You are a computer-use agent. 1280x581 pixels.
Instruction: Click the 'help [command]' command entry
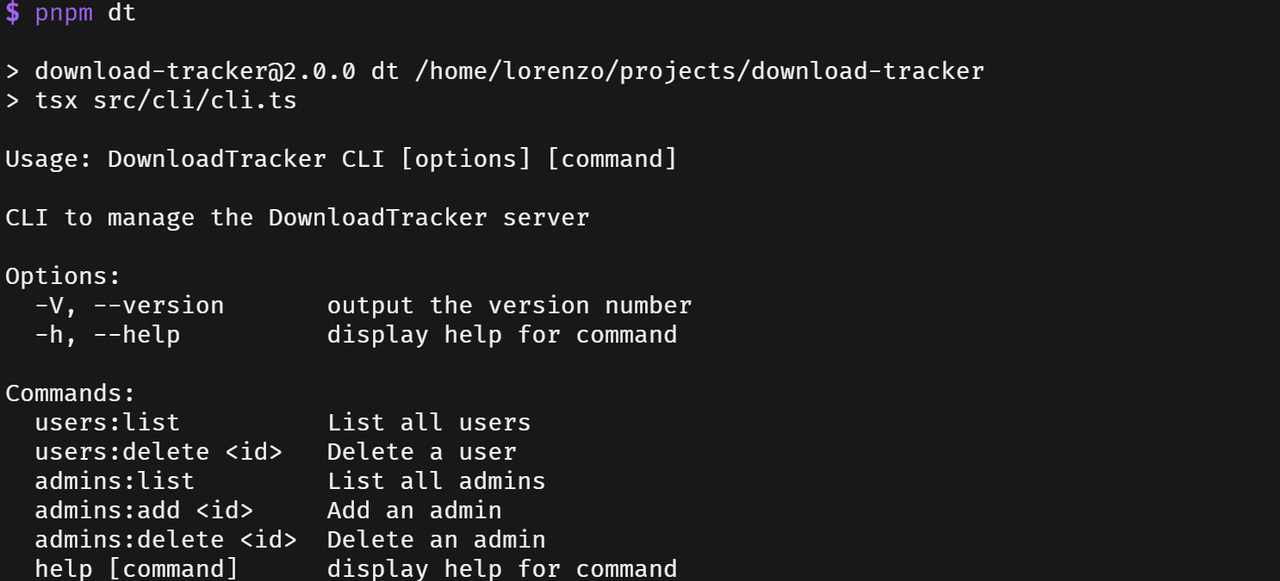coord(136,569)
